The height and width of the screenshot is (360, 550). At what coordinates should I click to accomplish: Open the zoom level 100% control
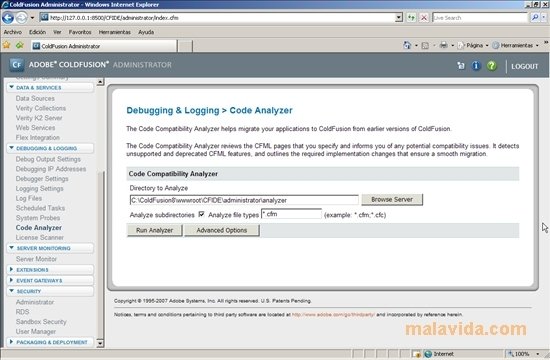[524, 354]
